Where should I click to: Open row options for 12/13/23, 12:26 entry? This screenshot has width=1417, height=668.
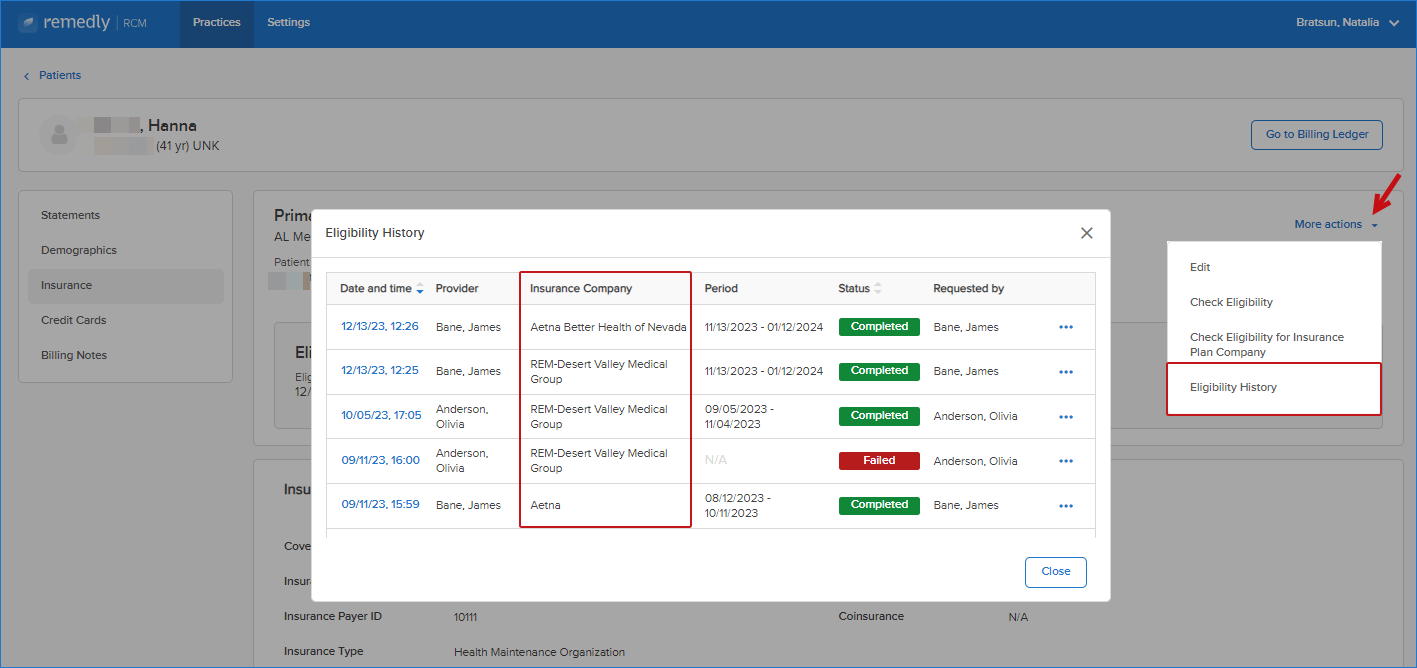coord(1066,327)
